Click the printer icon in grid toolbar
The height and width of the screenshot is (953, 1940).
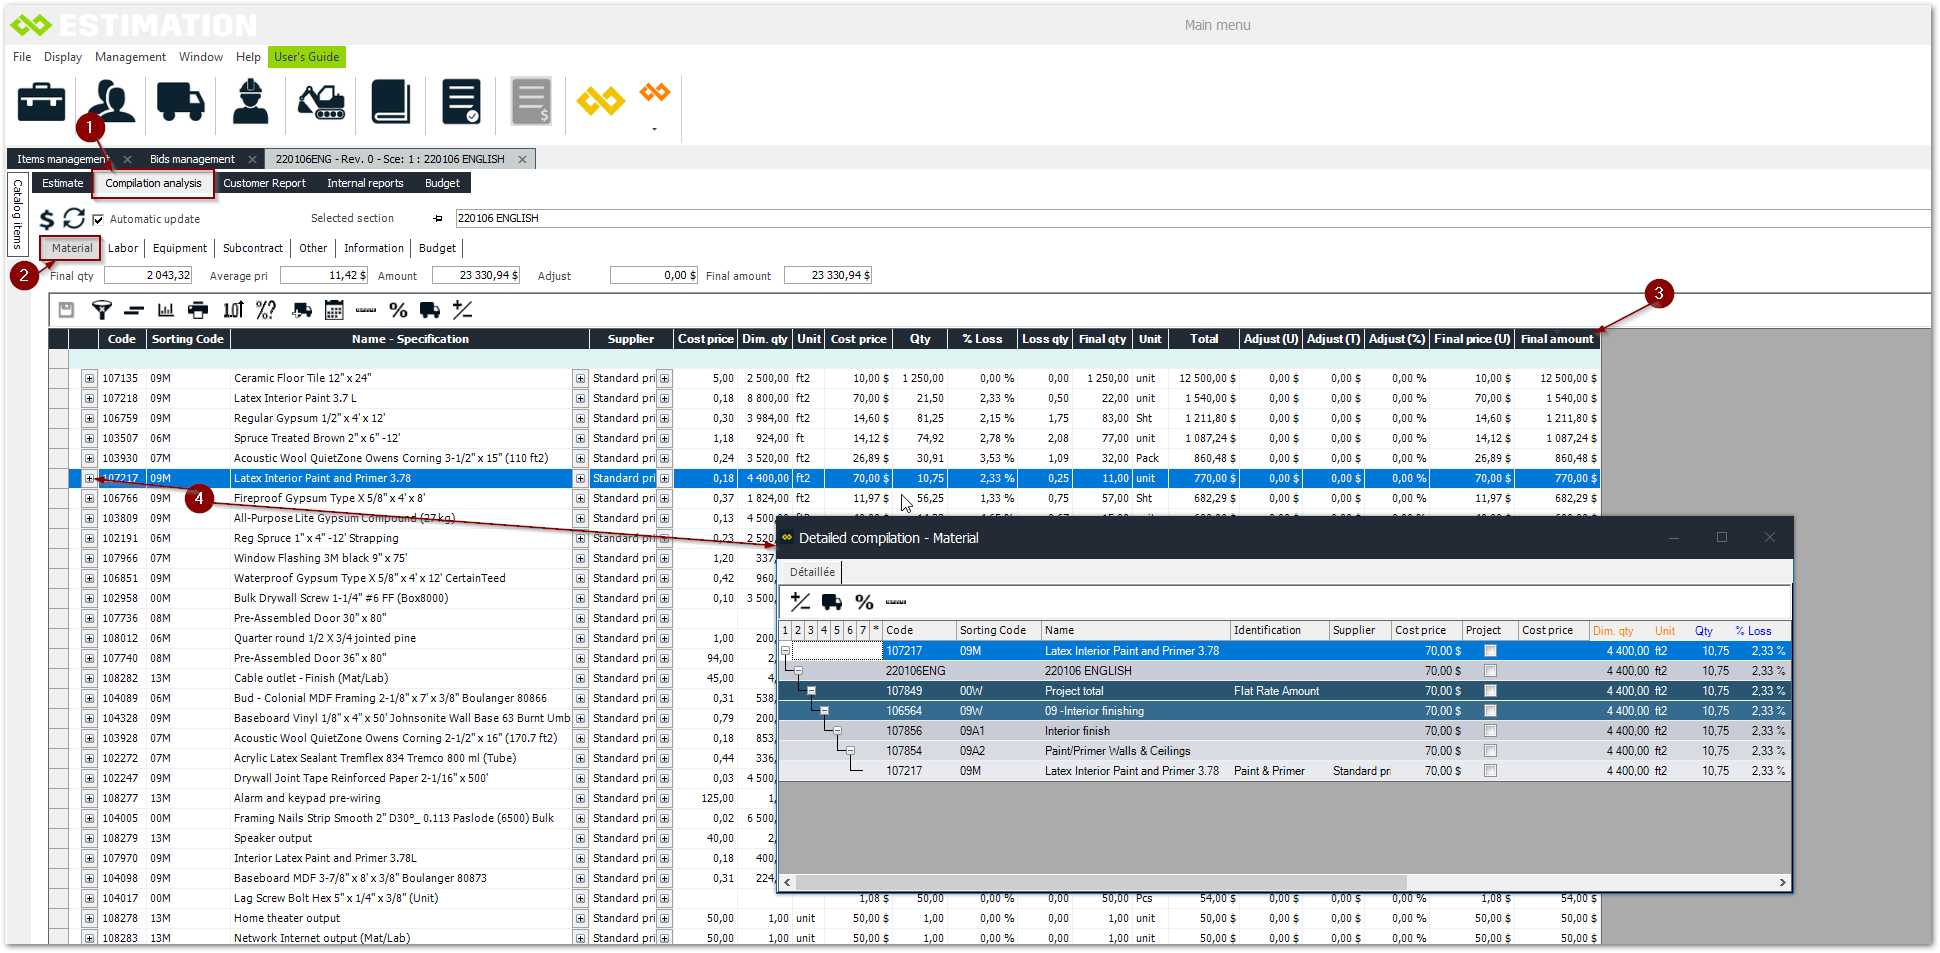click(x=198, y=310)
